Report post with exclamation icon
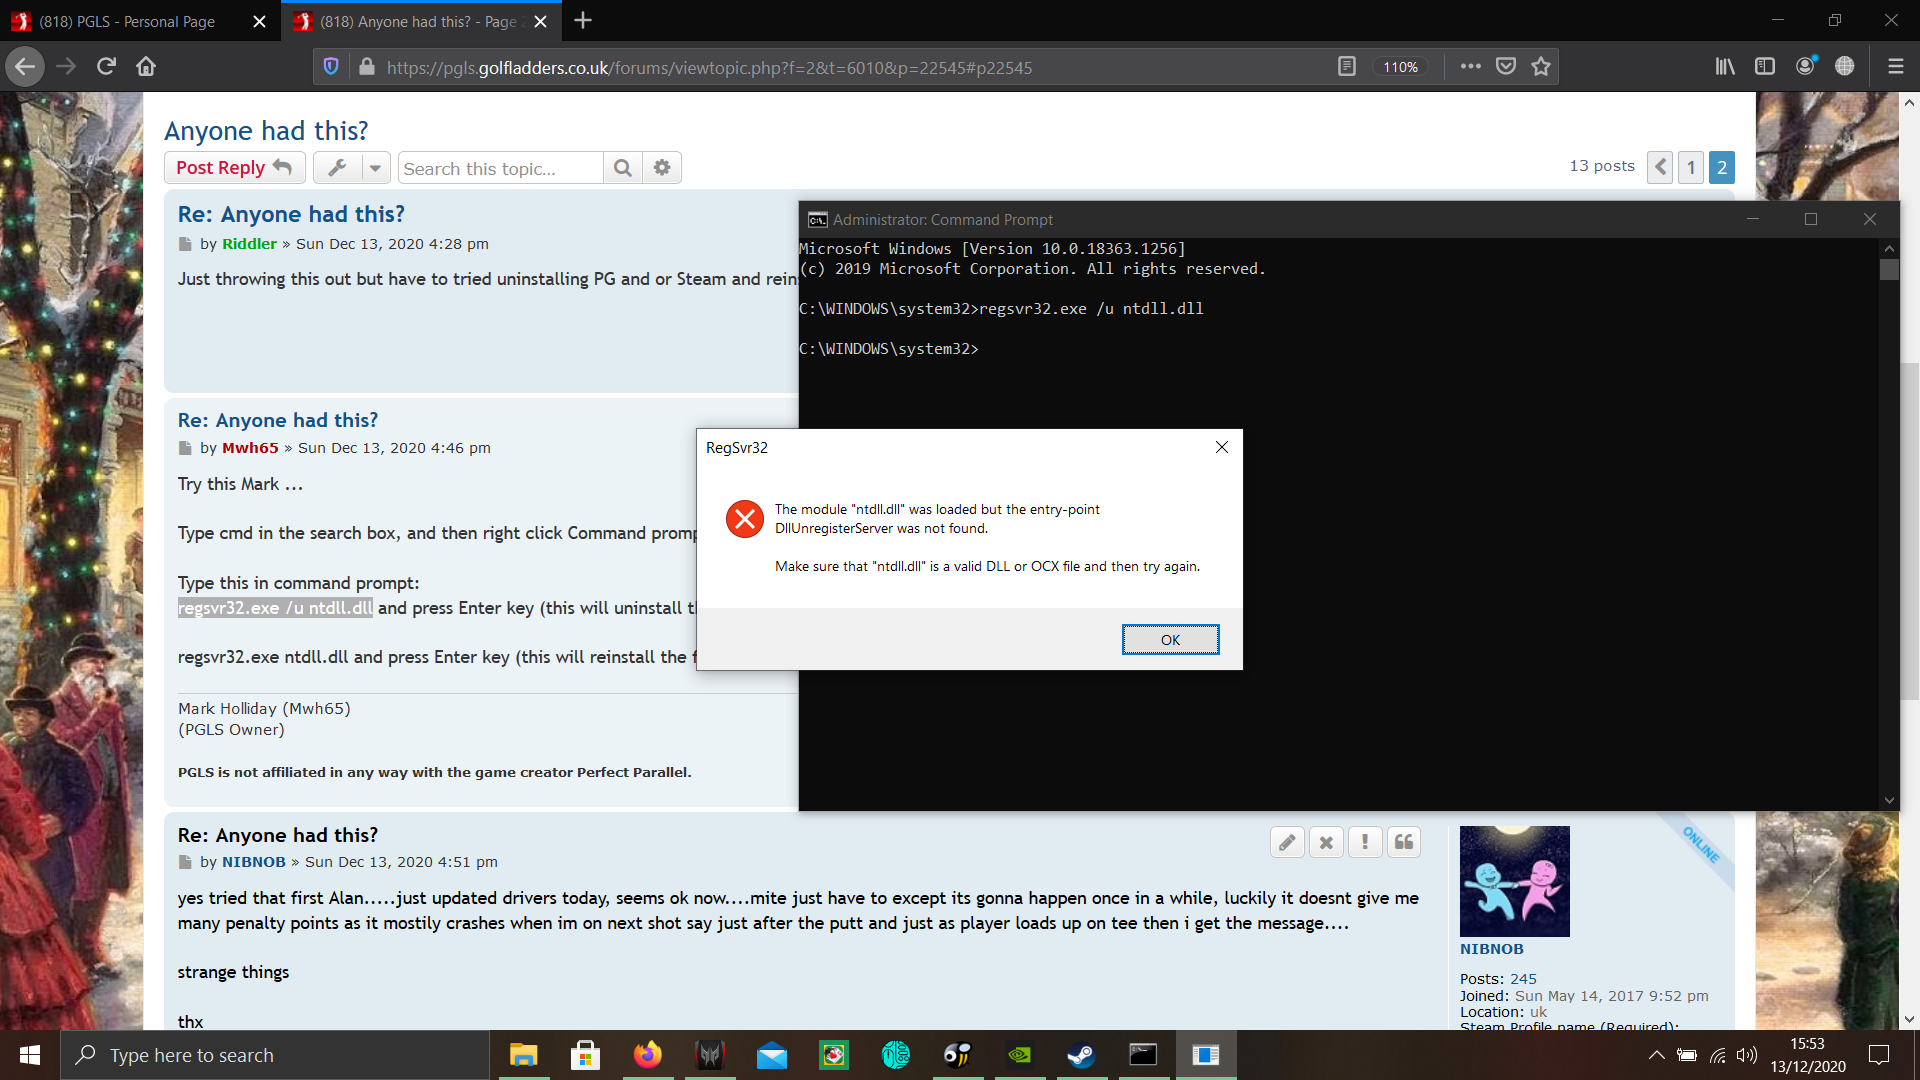 pos(1365,842)
